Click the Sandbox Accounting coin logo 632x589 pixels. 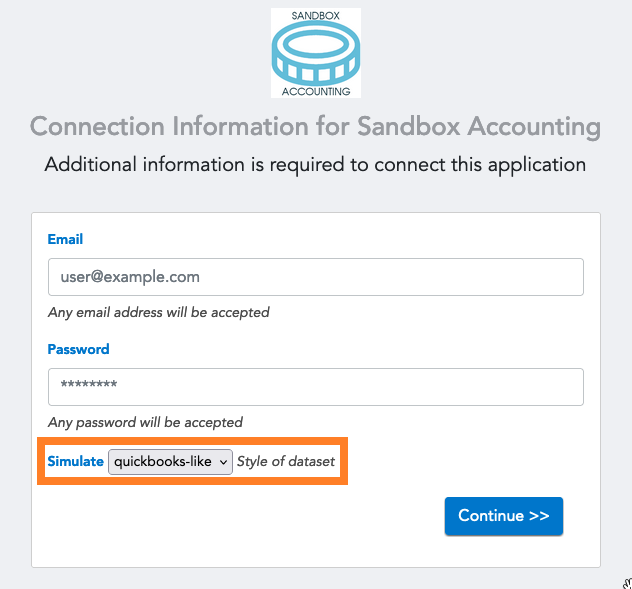316,53
